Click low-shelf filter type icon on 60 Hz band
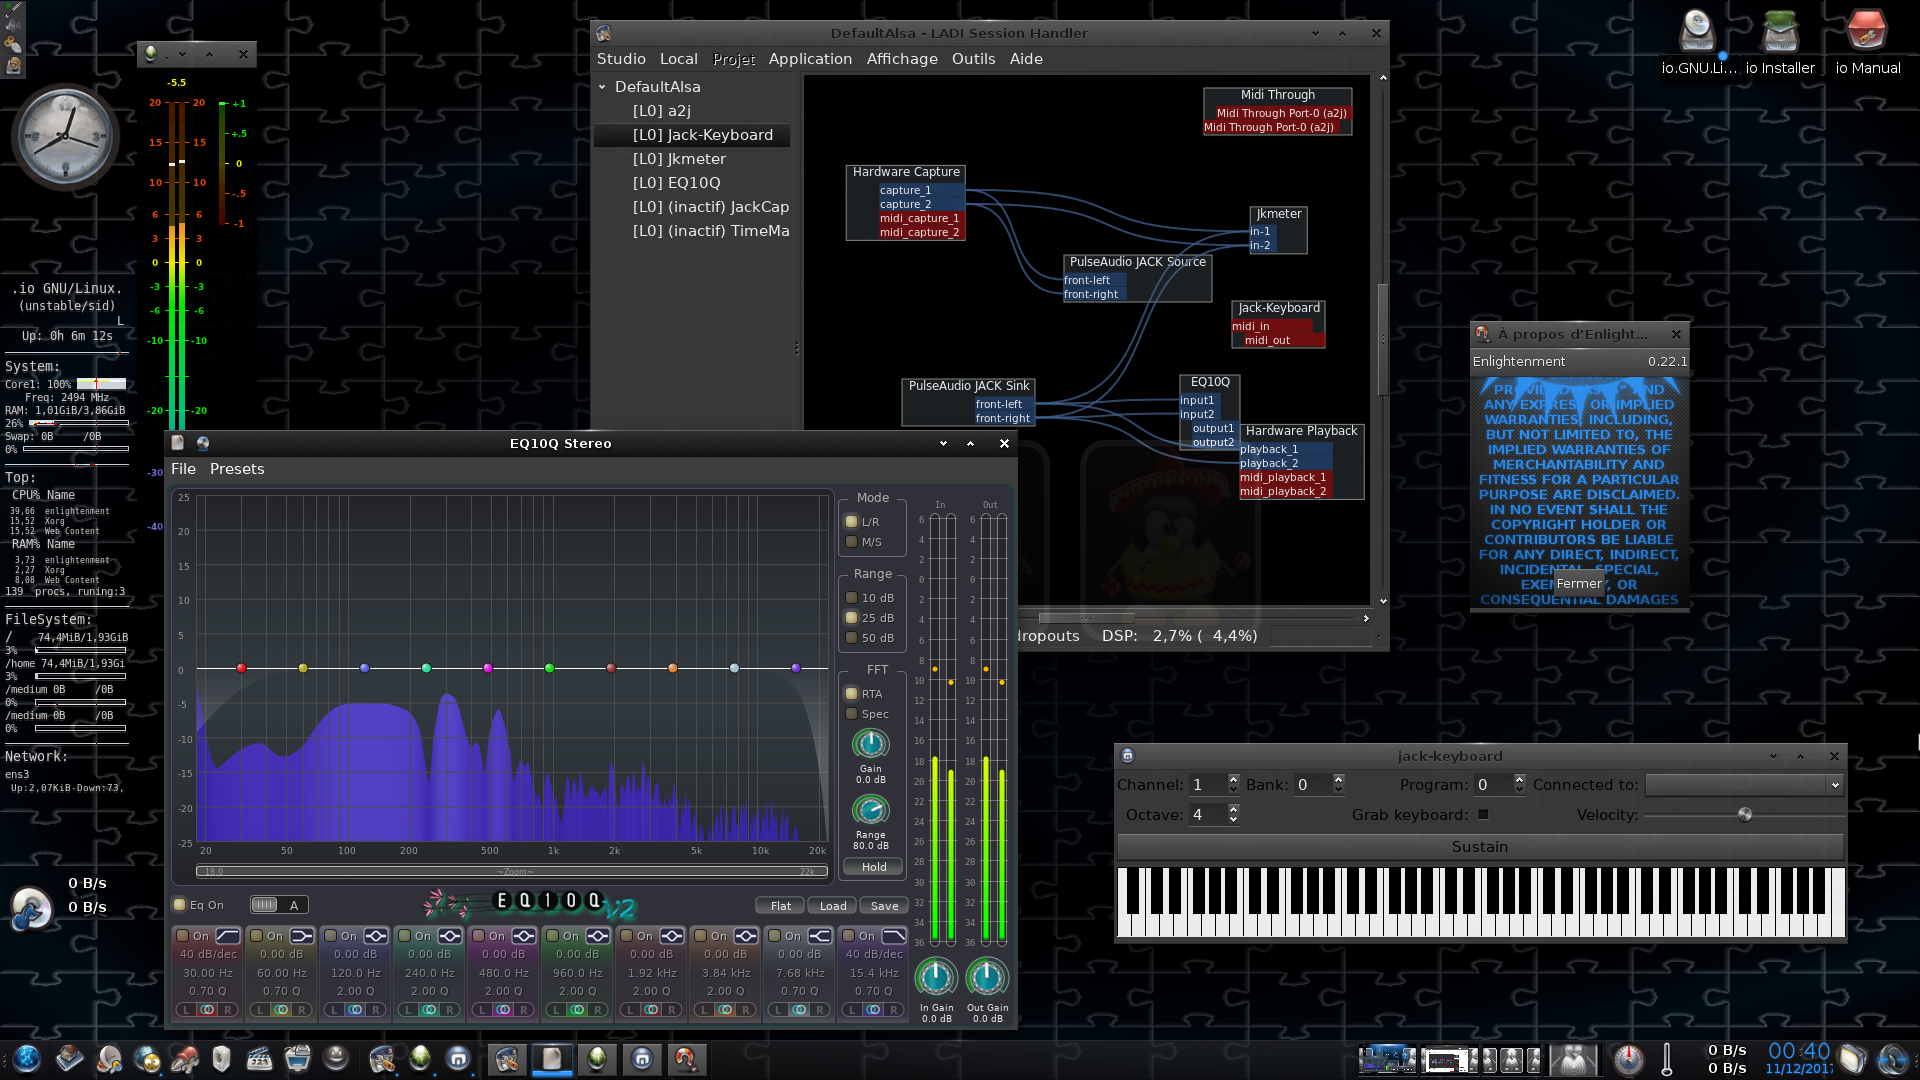 (x=302, y=936)
